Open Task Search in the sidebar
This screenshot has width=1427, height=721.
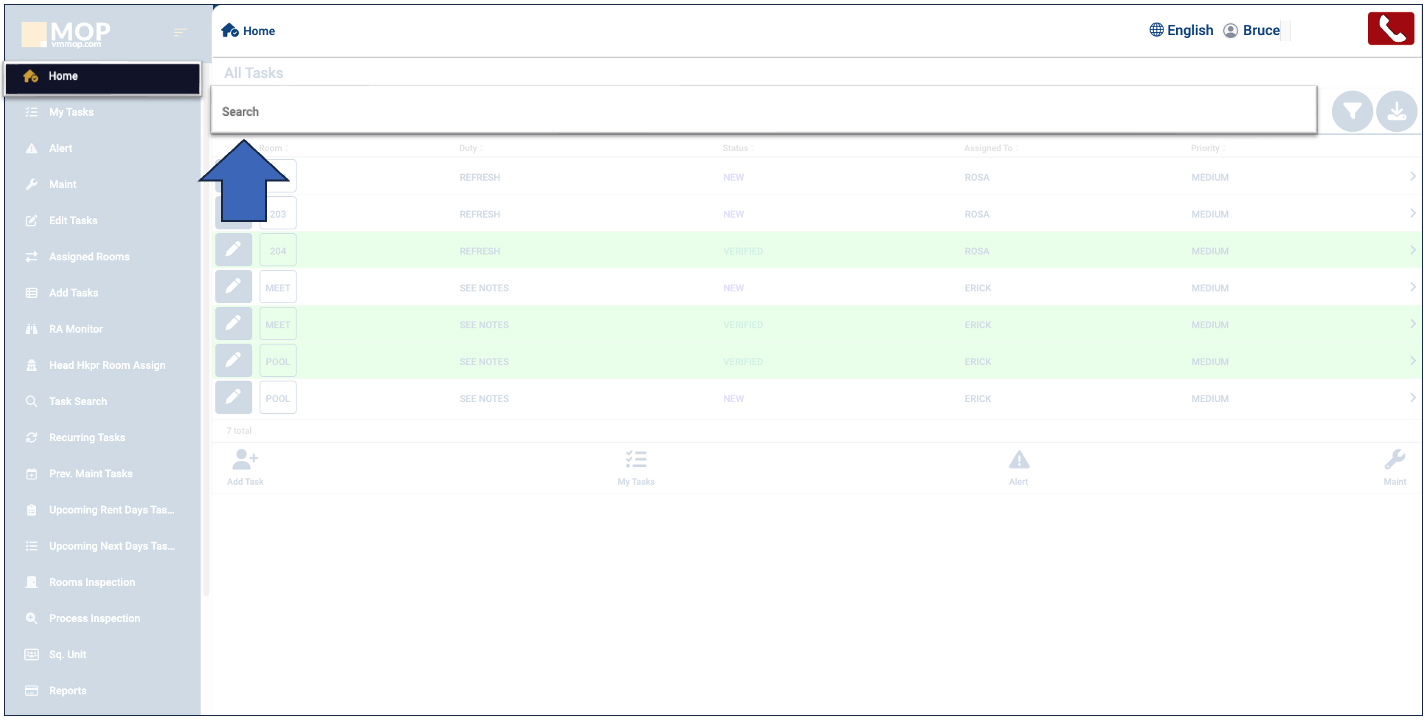(x=78, y=401)
